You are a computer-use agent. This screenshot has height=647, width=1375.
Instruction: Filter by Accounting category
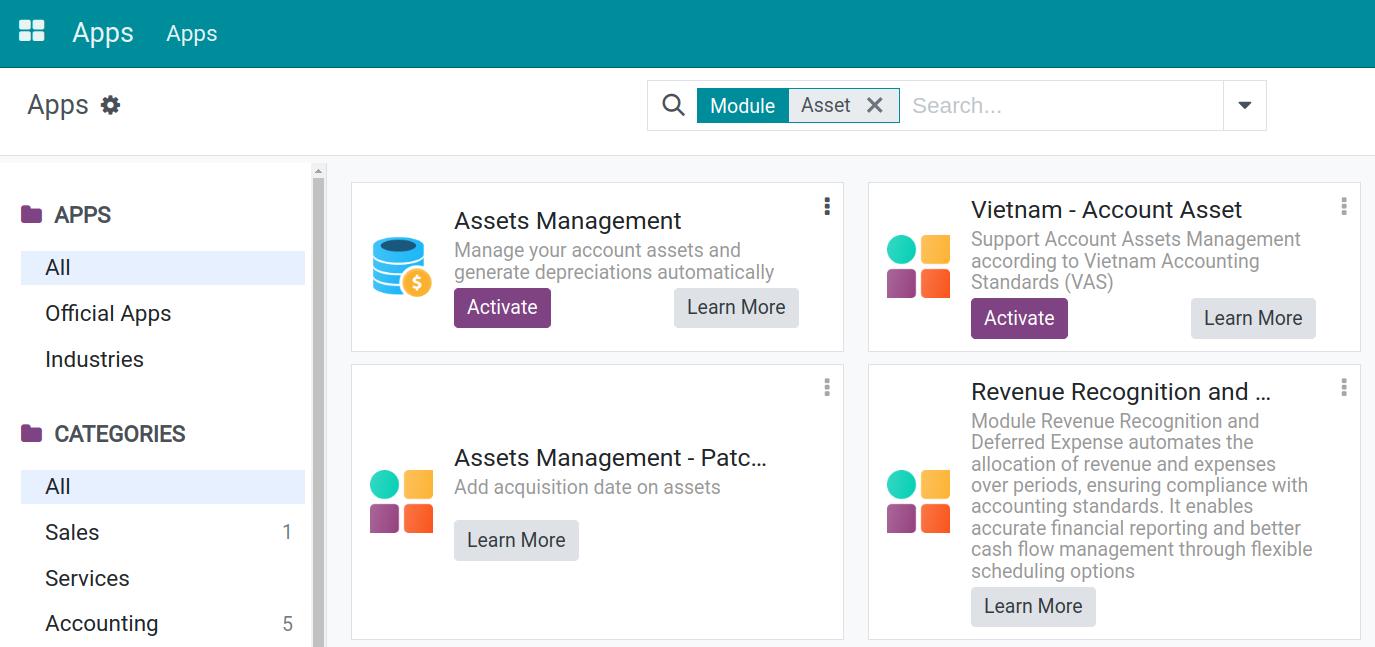point(163,624)
